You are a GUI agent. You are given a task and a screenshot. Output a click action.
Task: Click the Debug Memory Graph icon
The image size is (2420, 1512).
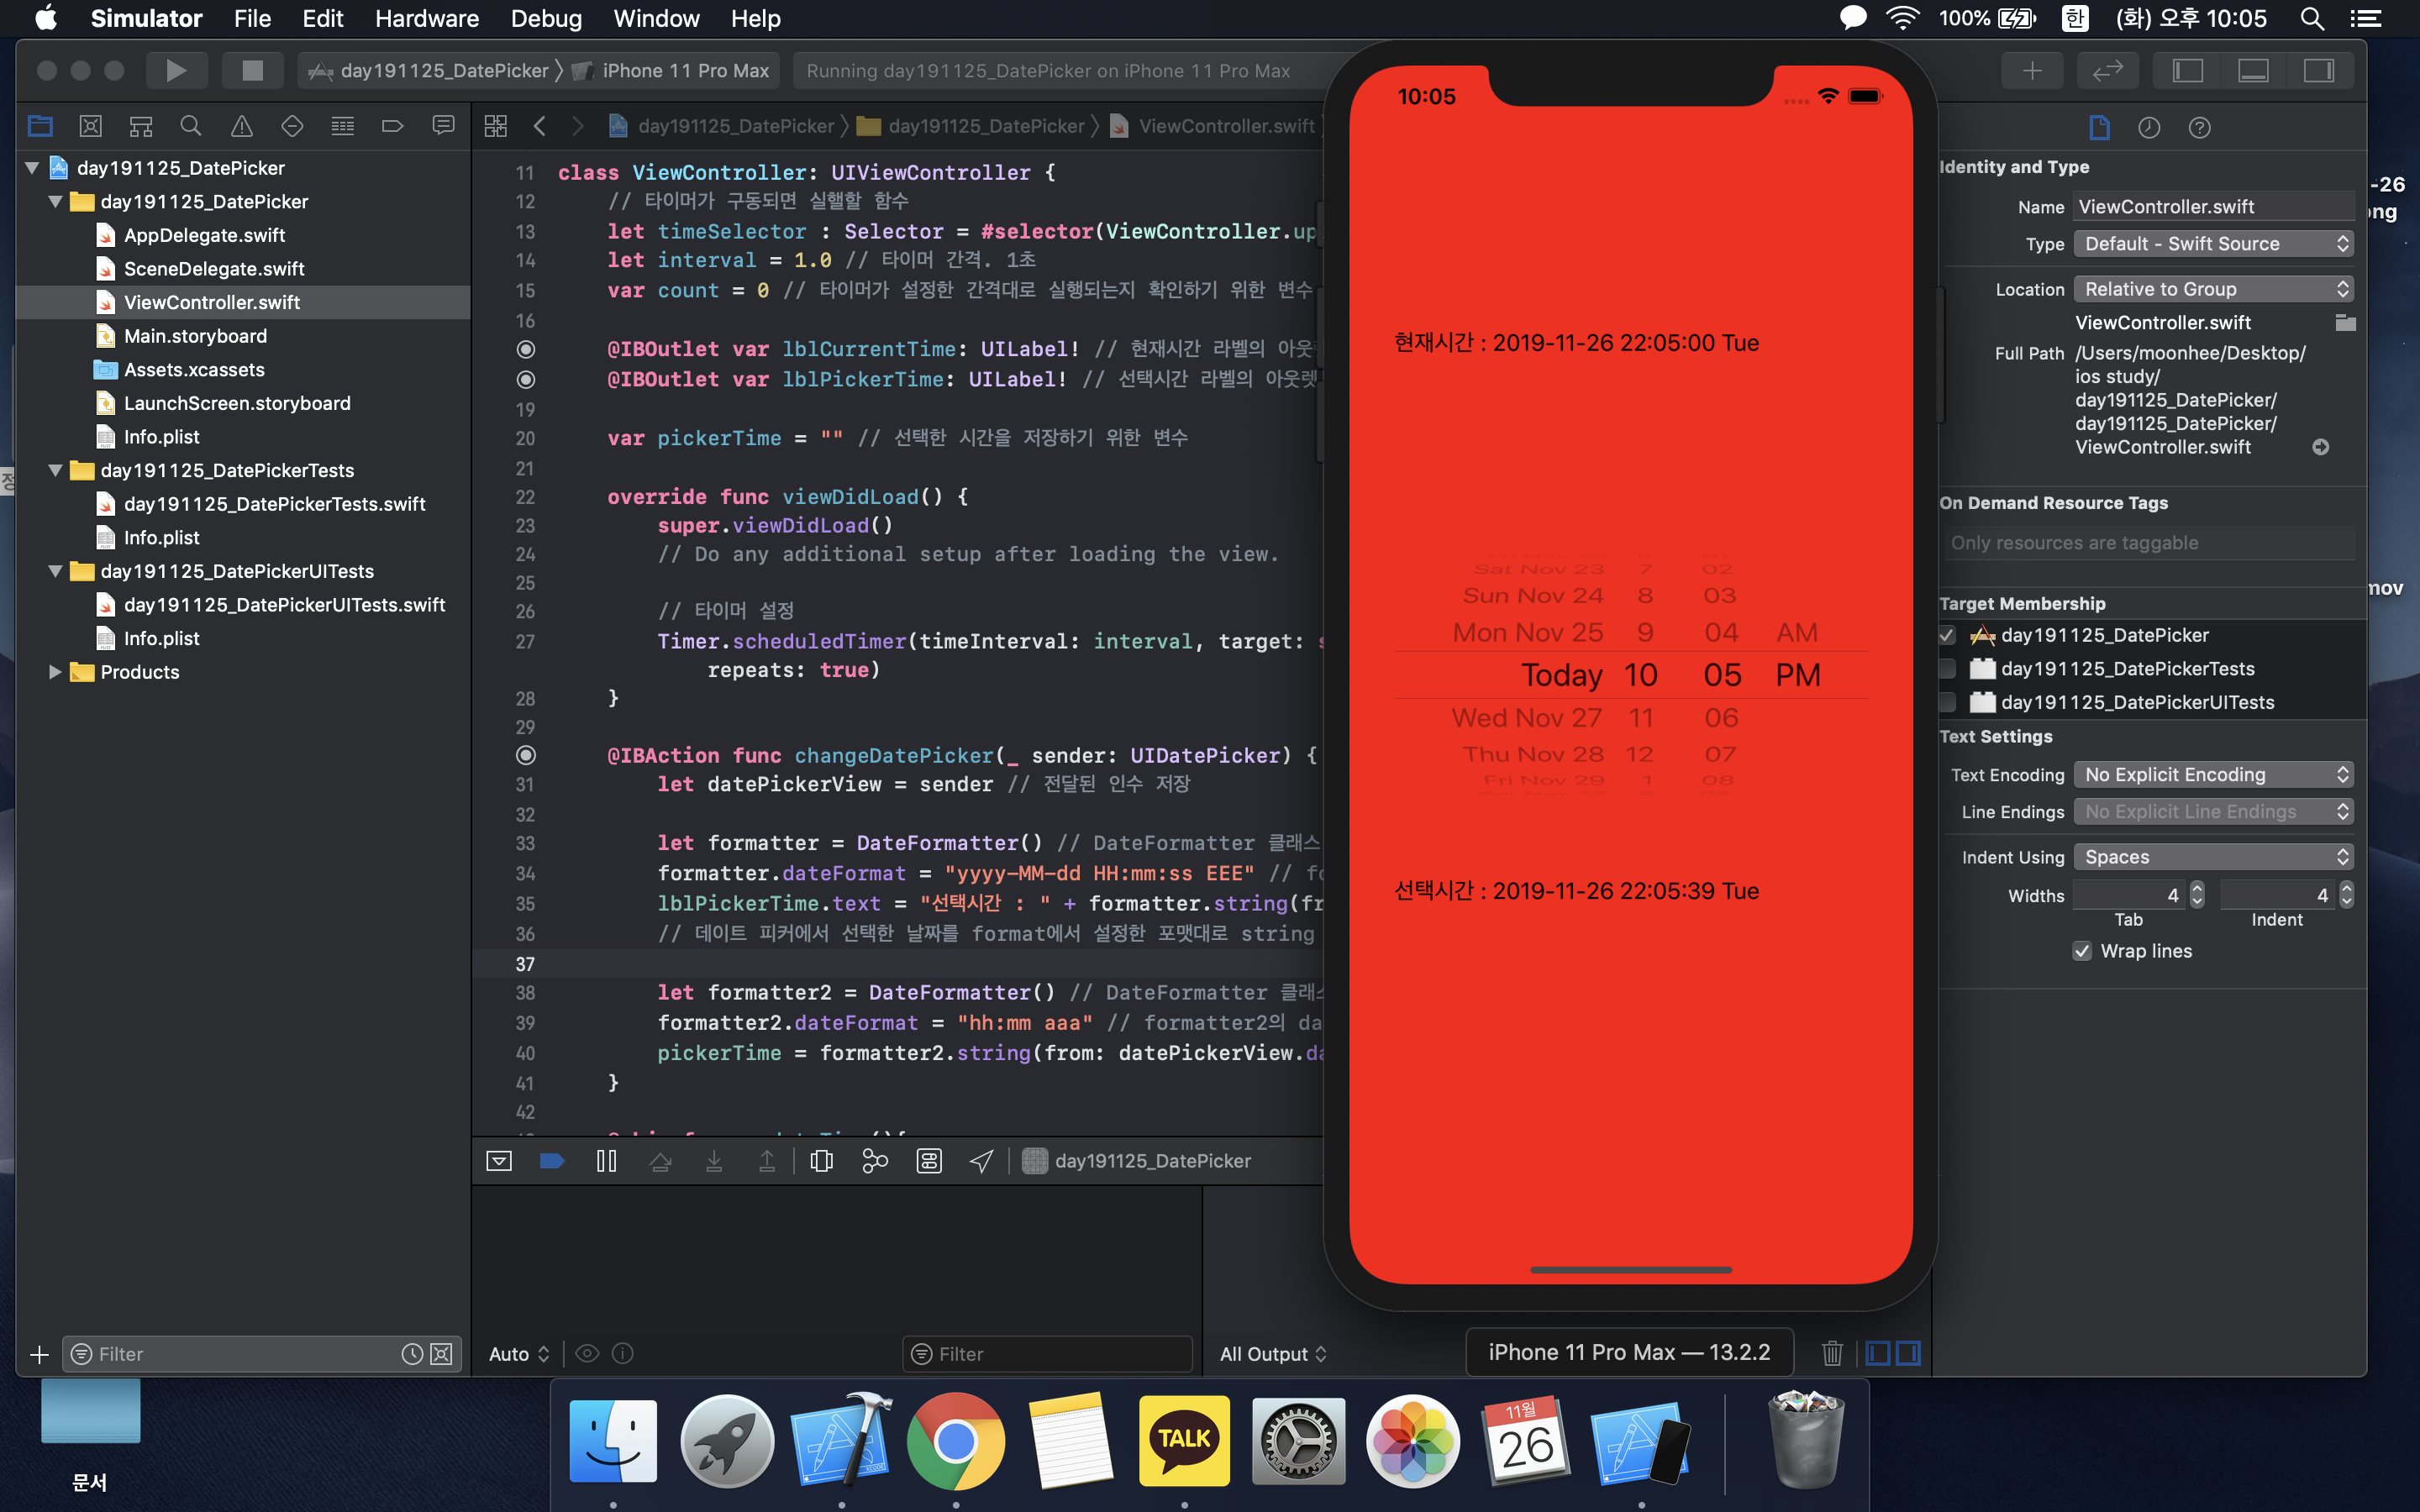pyautogui.click(x=875, y=1161)
